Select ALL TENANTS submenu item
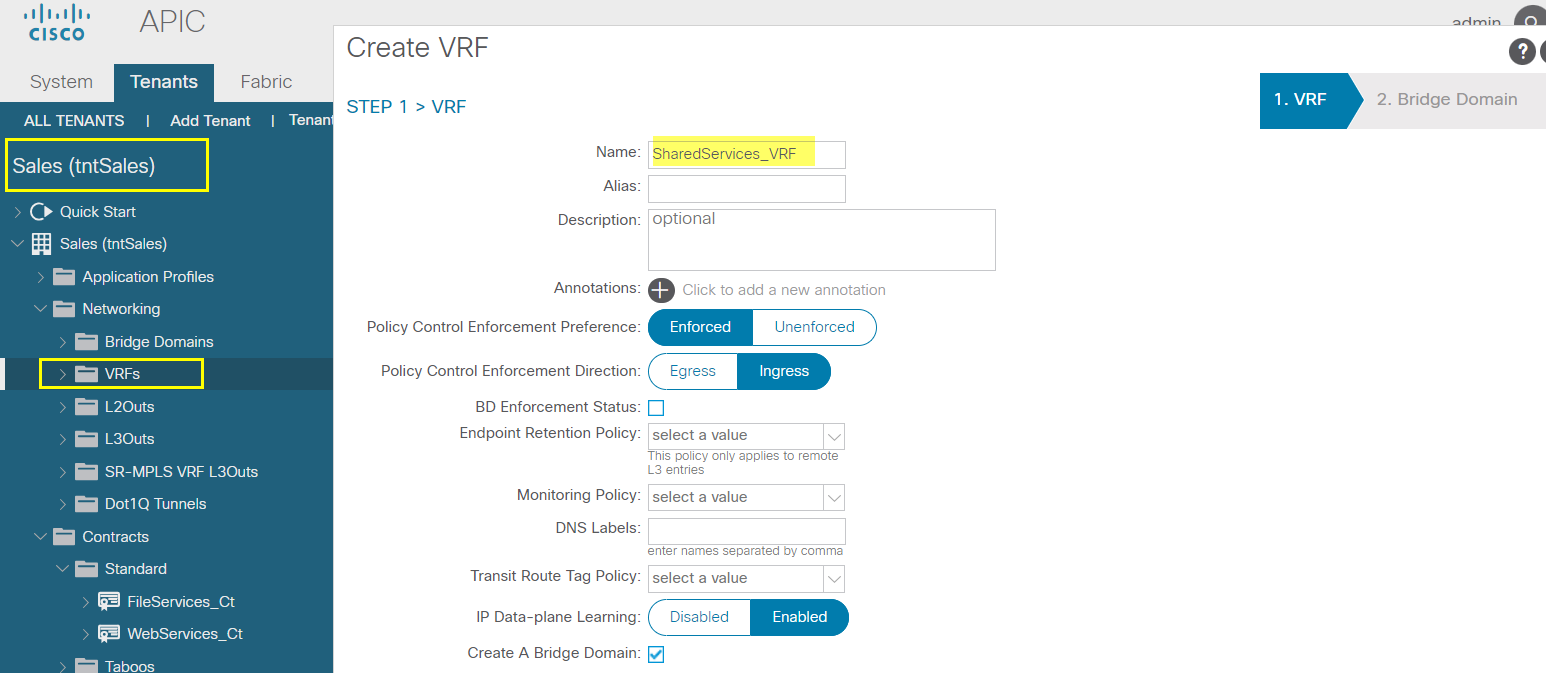Screen dimensions: 1546x673 click(x=74, y=120)
